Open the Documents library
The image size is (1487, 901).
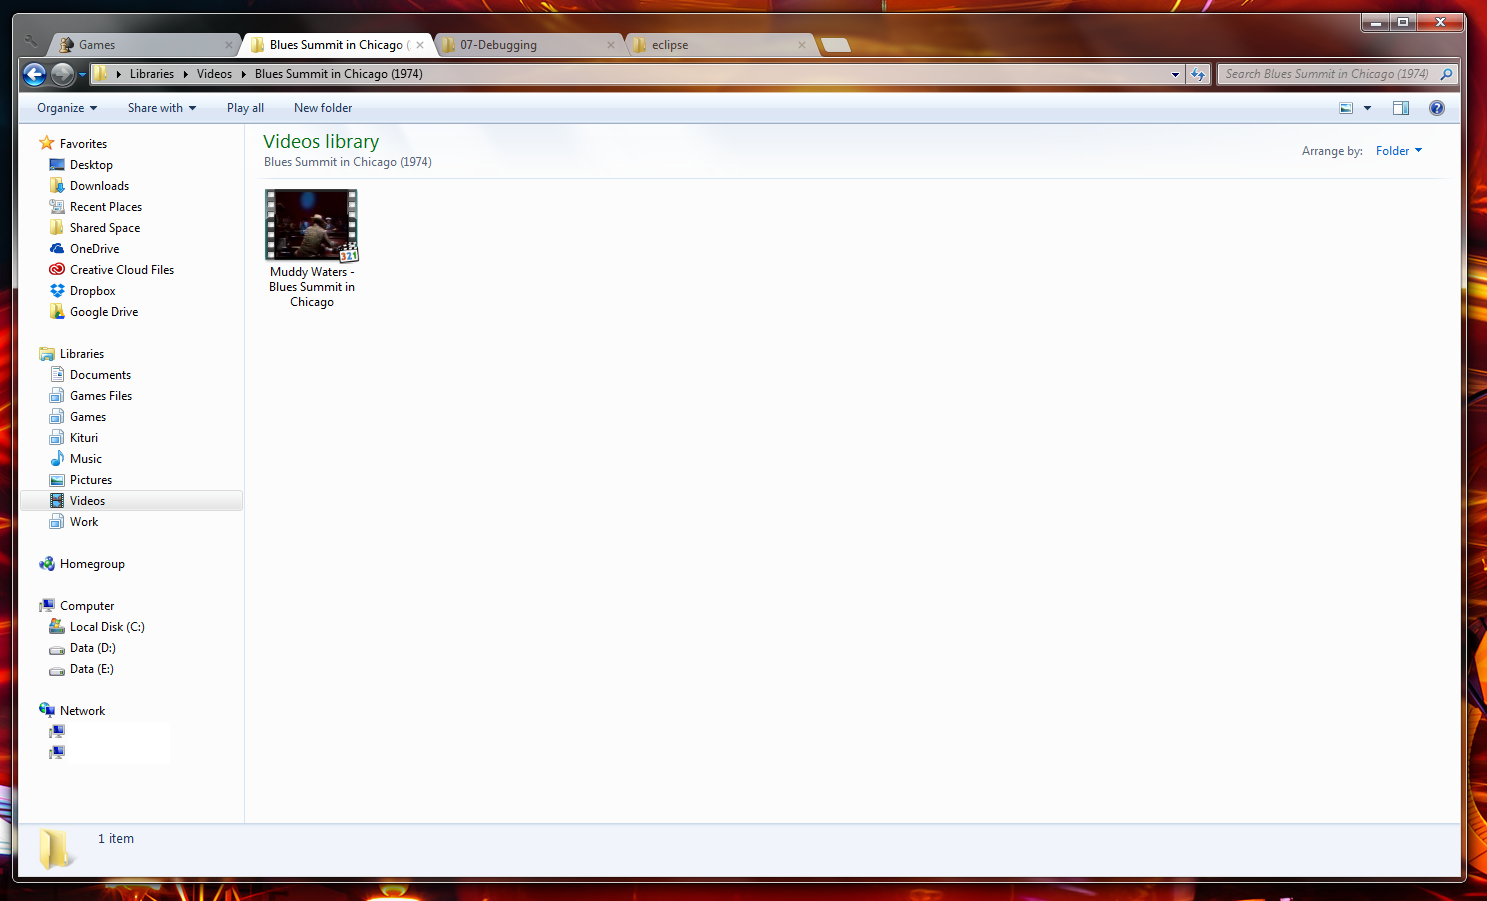point(100,375)
